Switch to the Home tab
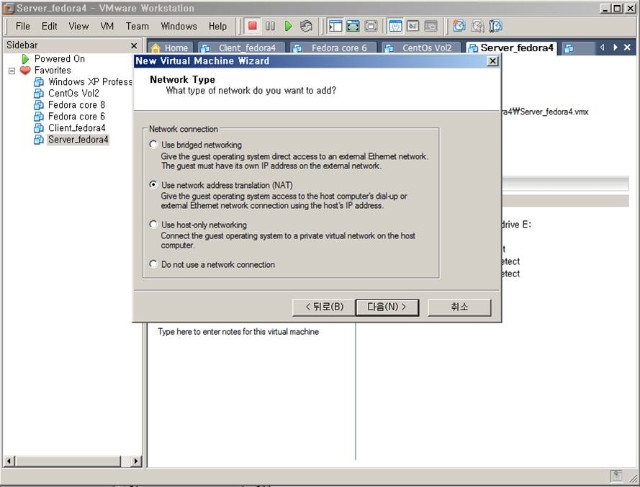 pyautogui.click(x=170, y=48)
